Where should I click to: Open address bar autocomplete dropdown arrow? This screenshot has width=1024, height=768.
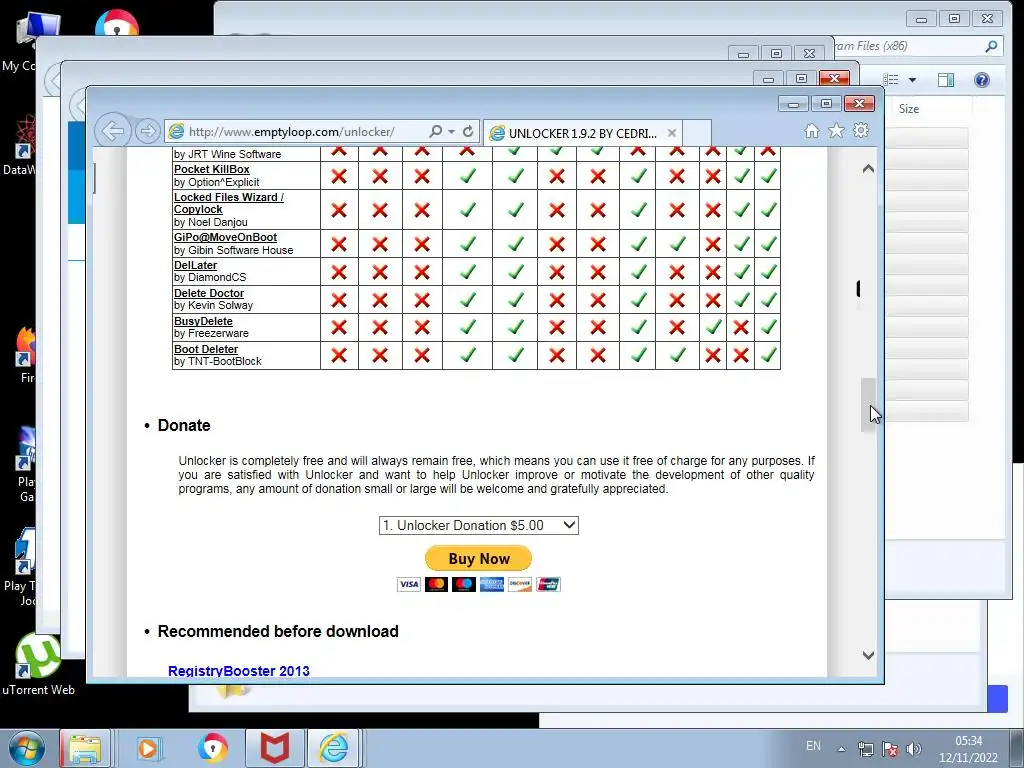(451, 131)
